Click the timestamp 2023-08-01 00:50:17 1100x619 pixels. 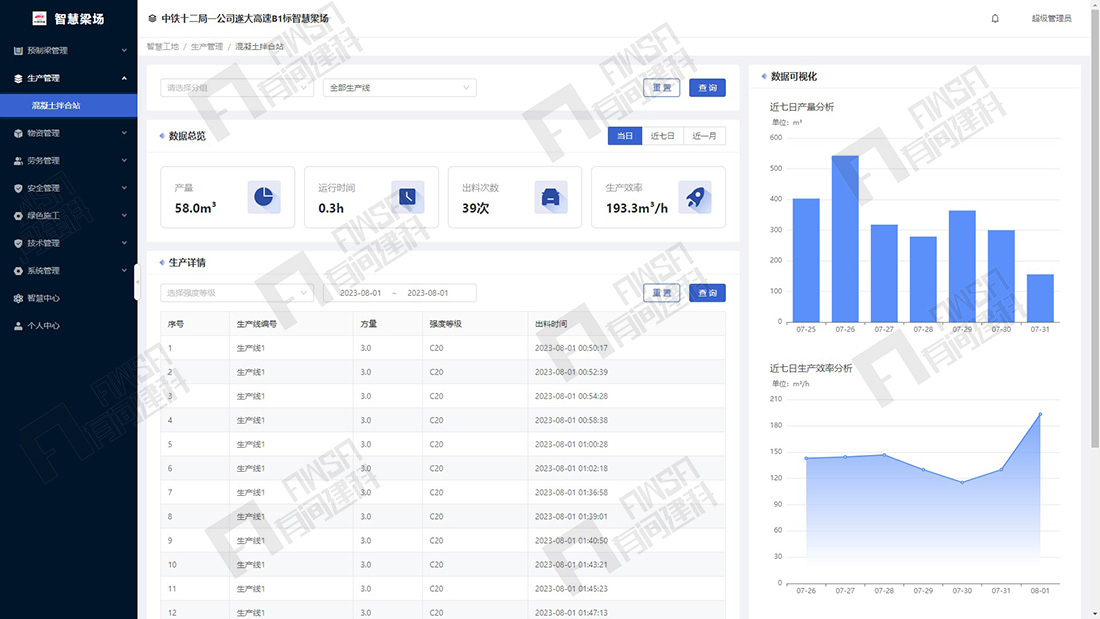click(571, 348)
